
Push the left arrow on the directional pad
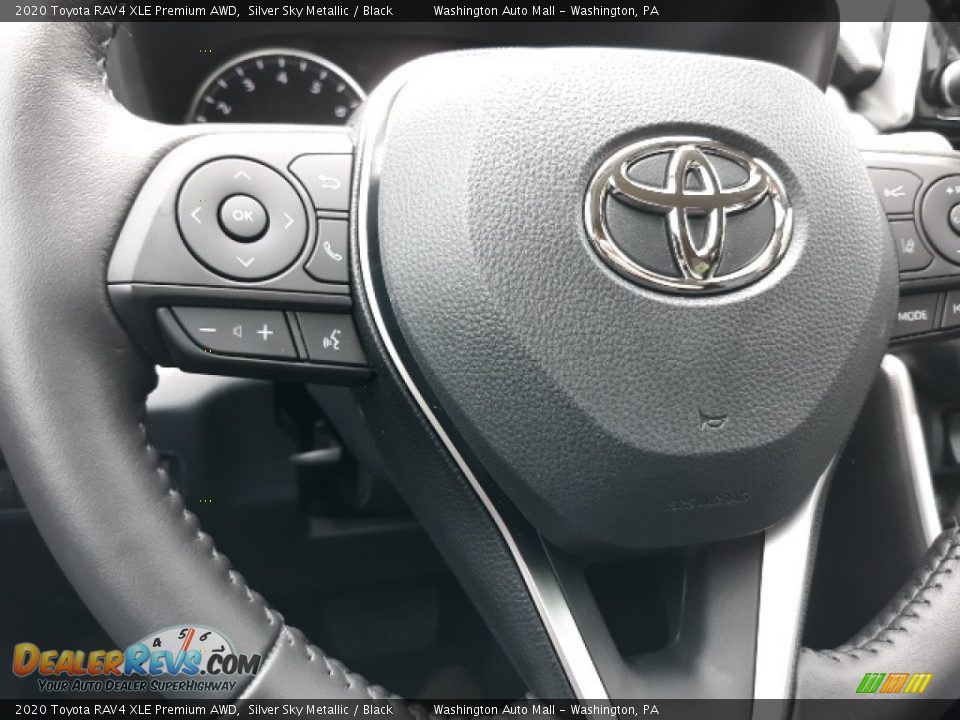pos(196,215)
